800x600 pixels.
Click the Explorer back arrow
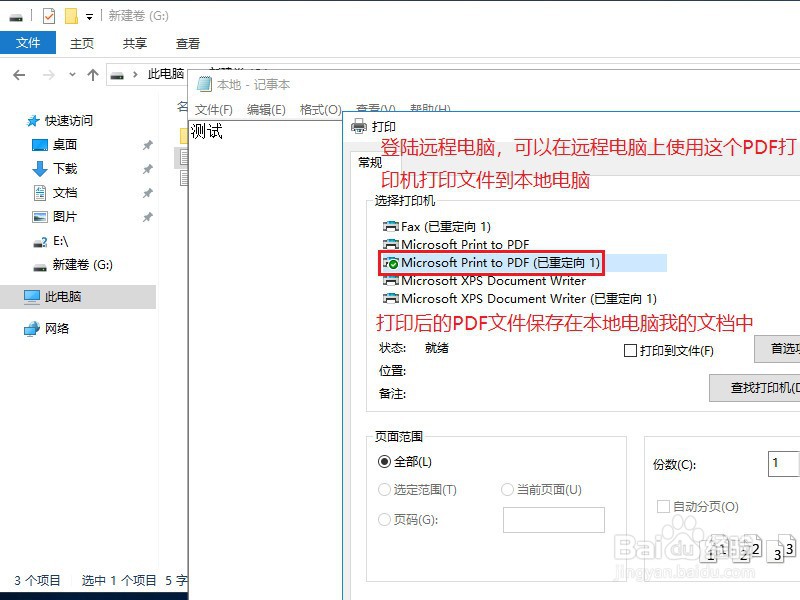[19, 75]
